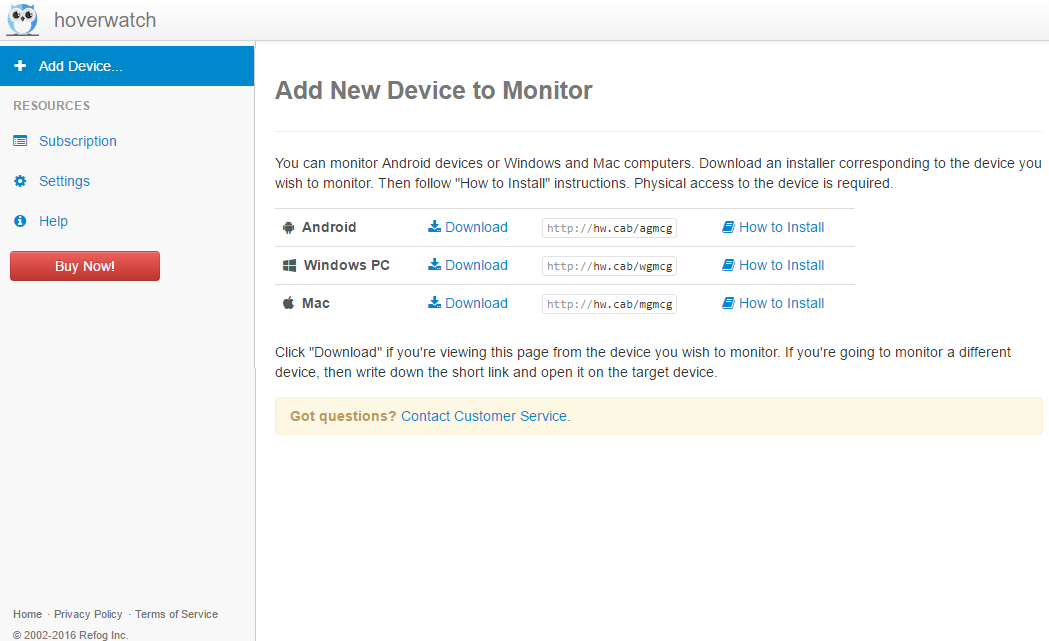Go to the Home footer link

click(x=27, y=614)
